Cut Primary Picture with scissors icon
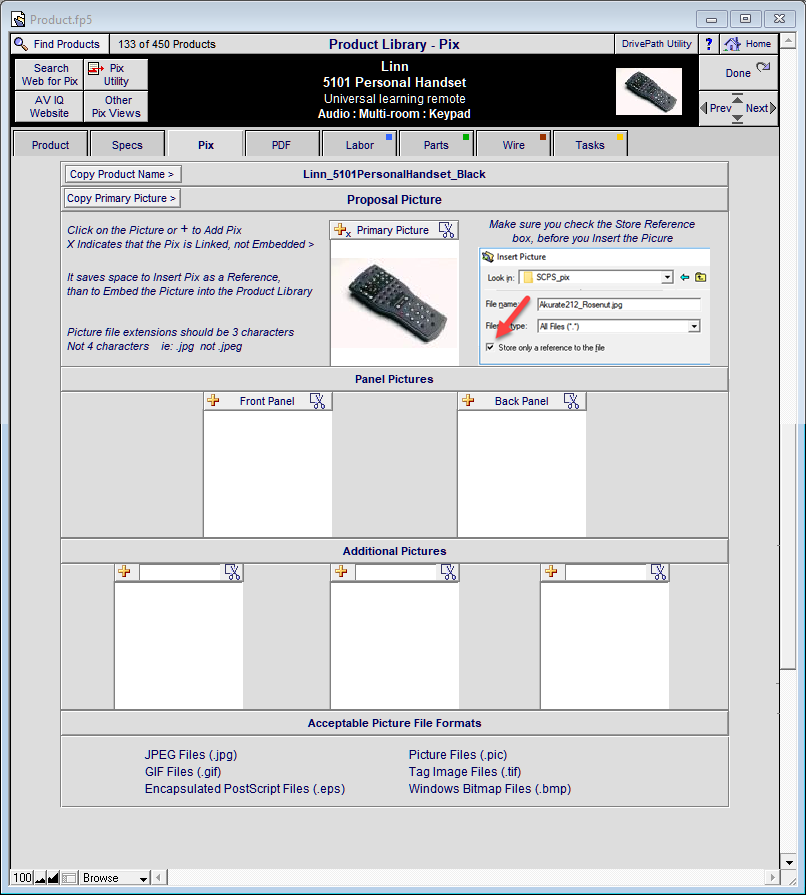Image resolution: width=806 pixels, height=895 pixels. [446, 230]
